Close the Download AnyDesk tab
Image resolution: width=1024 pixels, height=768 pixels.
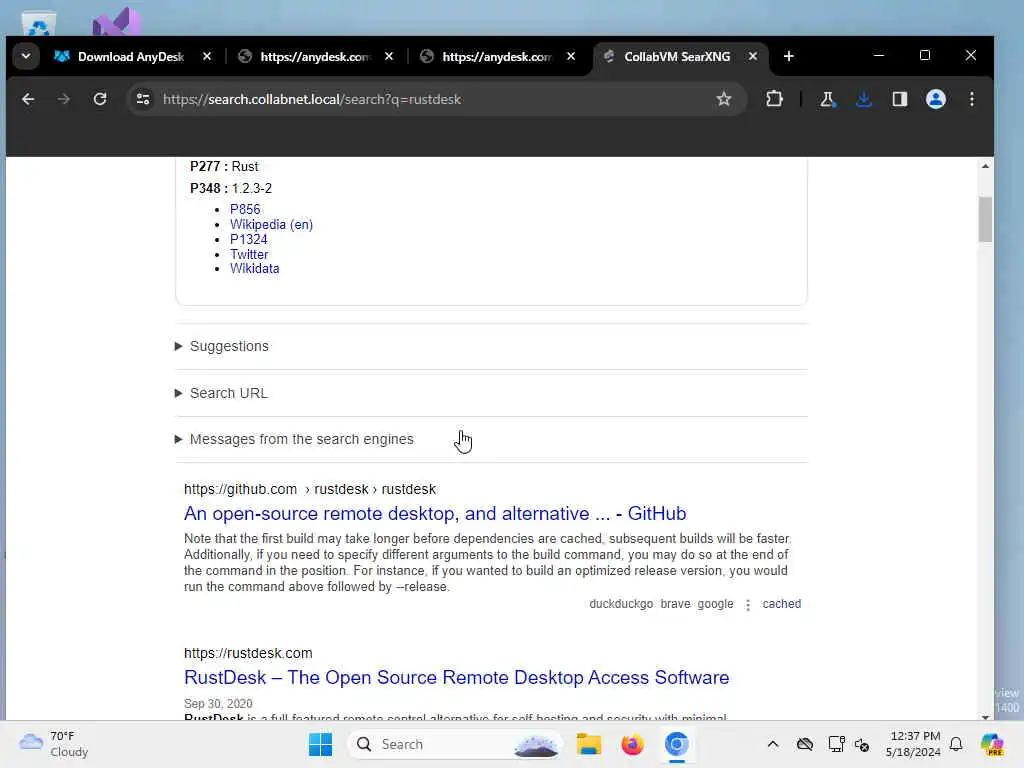[x=207, y=56]
